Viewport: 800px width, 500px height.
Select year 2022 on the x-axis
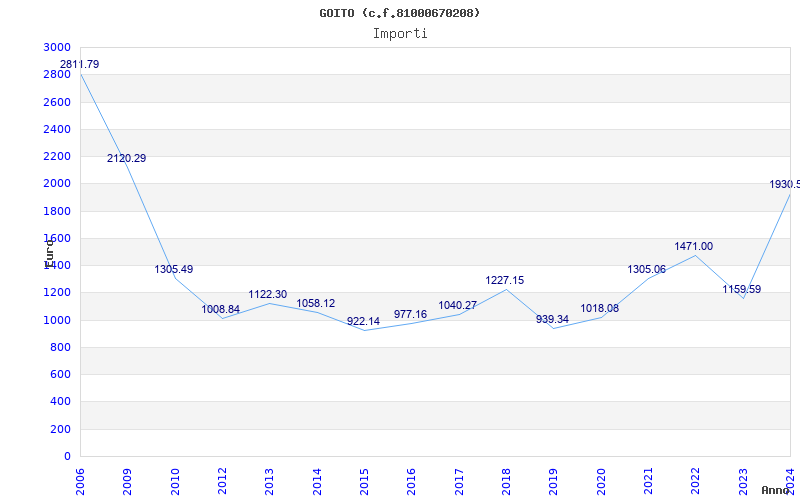point(696,480)
